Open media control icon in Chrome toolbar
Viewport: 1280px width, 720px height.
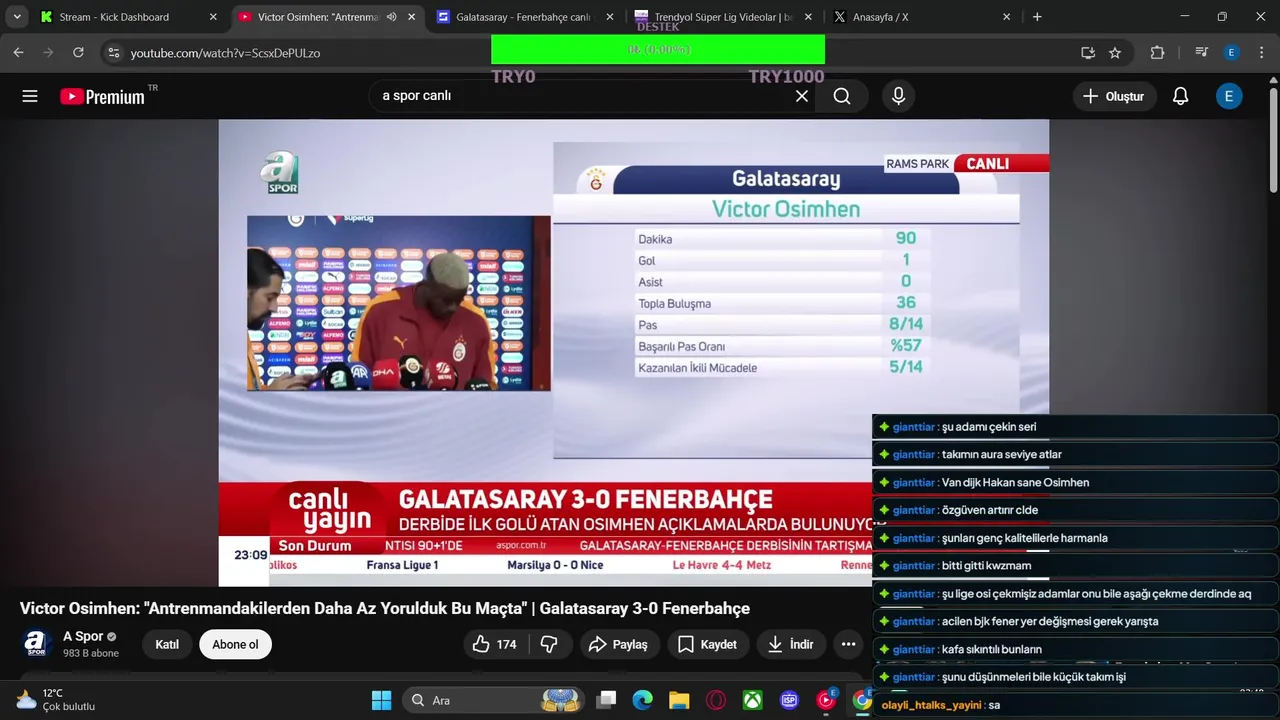[1201, 52]
